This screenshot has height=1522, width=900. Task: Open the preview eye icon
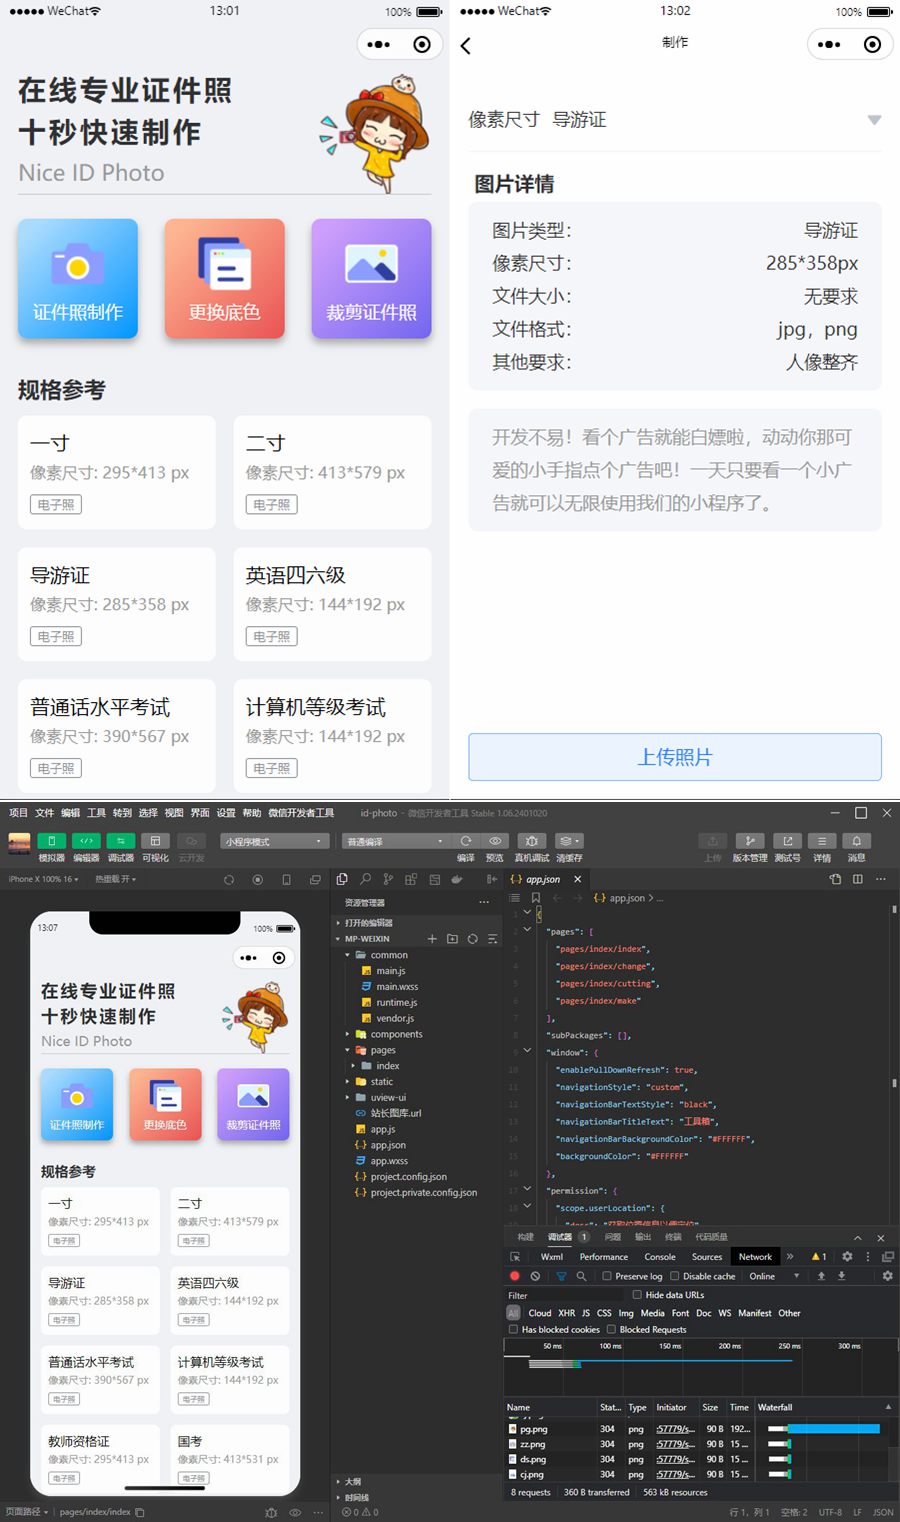point(495,841)
